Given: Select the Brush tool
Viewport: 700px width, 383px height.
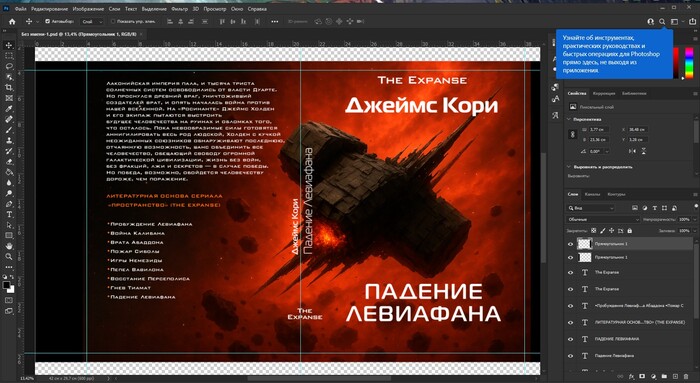Looking at the screenshot, I should 9,130.
